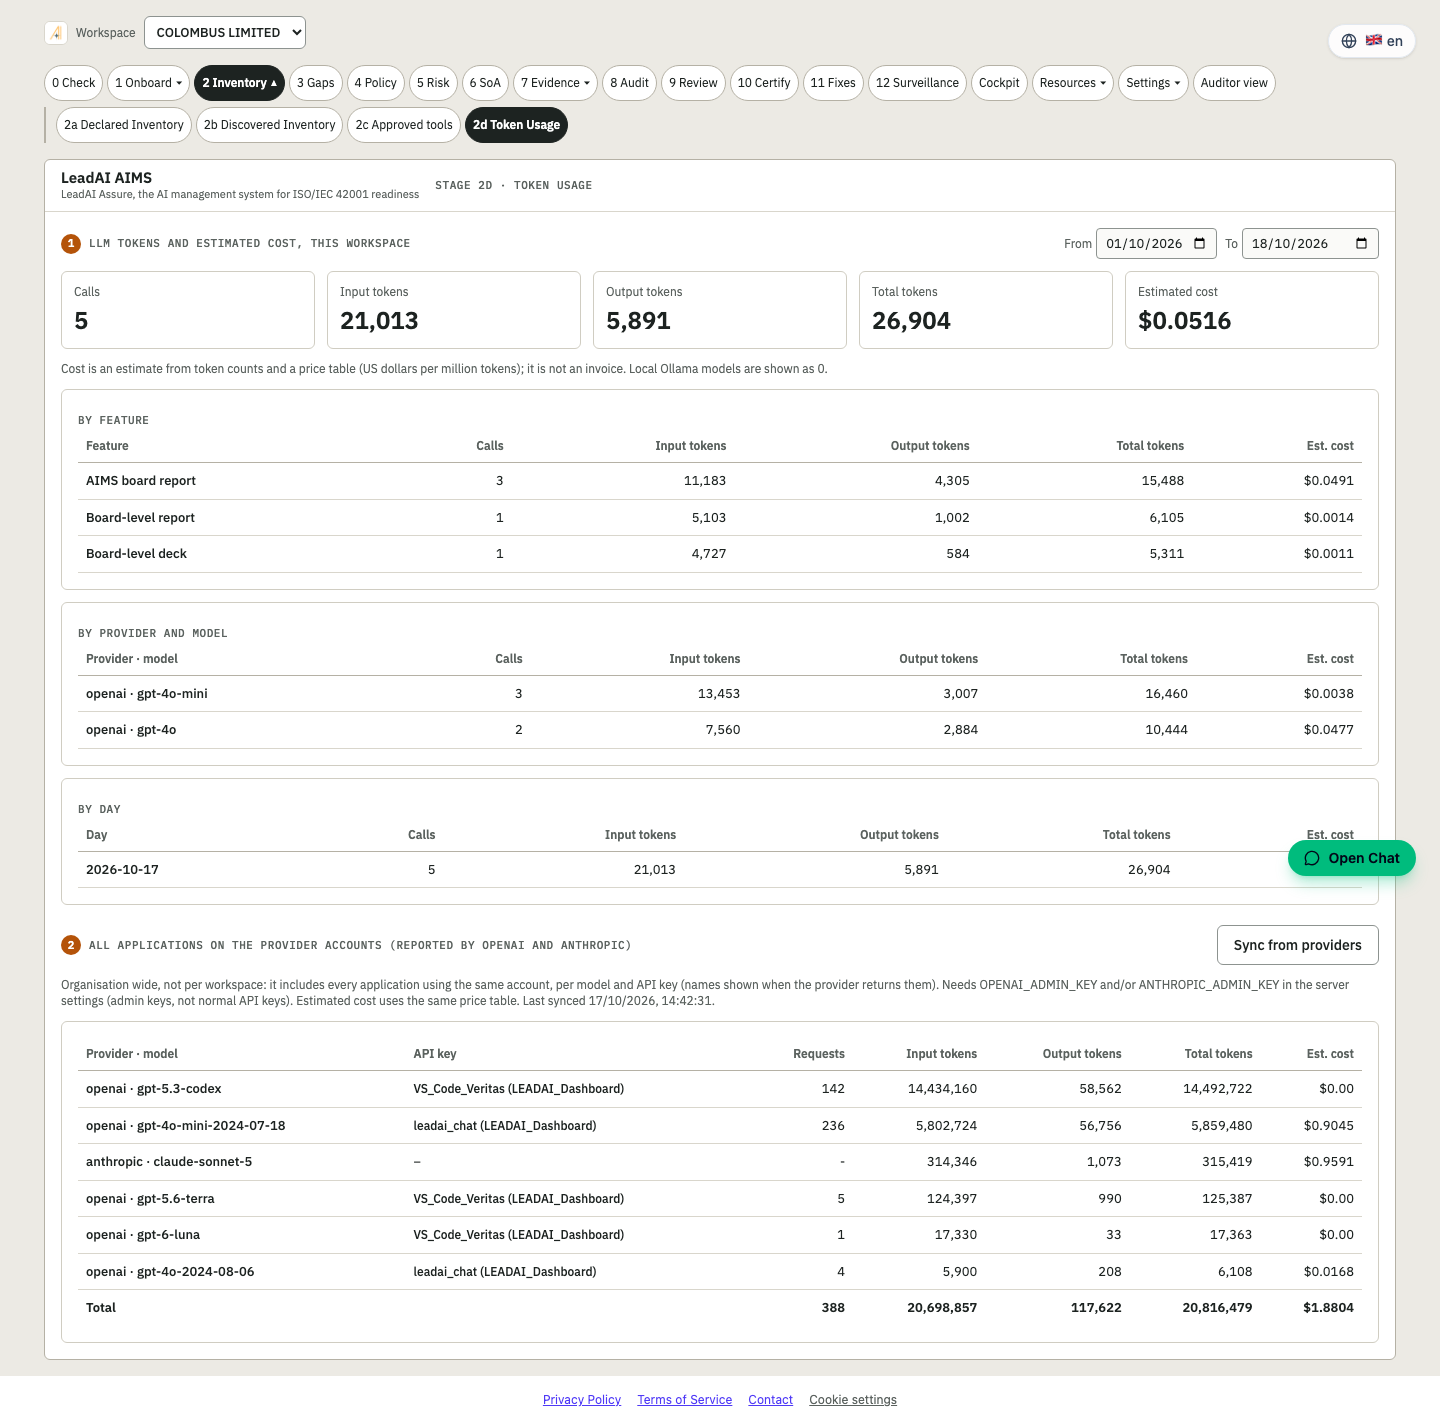Go to 12 Surveillance stage
The width and height of the screenshot is (1440, 1424).
[x=917, y=83]
